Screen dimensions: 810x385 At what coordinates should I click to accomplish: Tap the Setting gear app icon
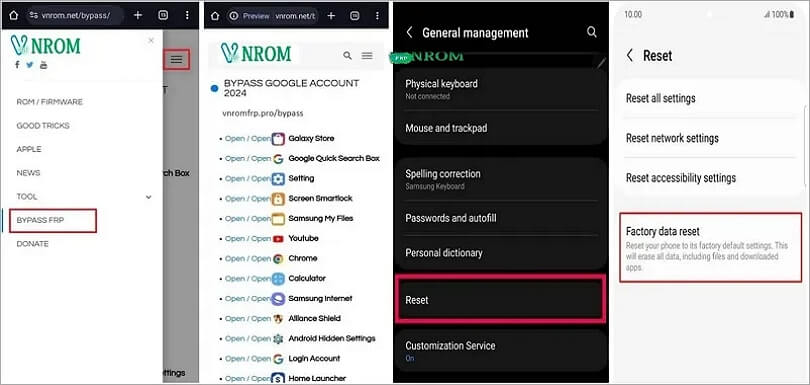tap(278, 179)
